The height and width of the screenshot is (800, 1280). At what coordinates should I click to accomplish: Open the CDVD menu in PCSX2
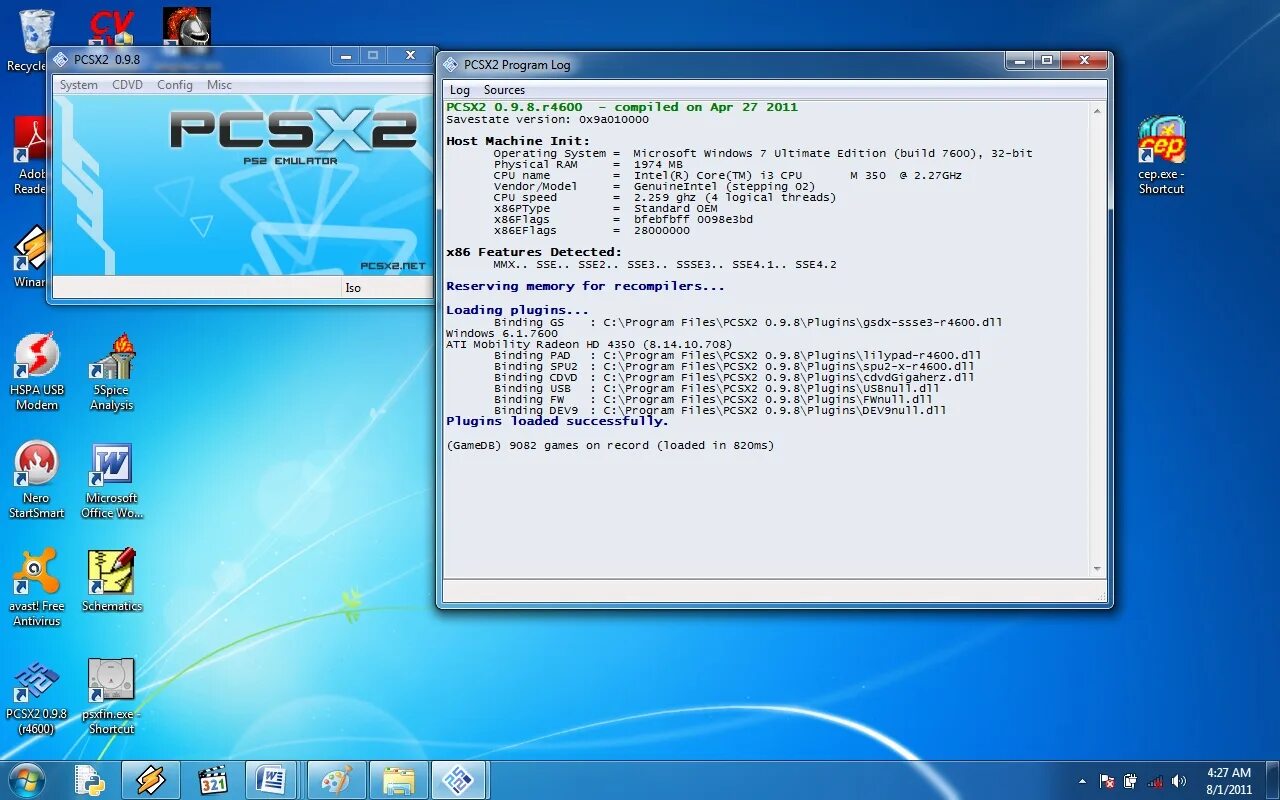(x=127, y=85)
